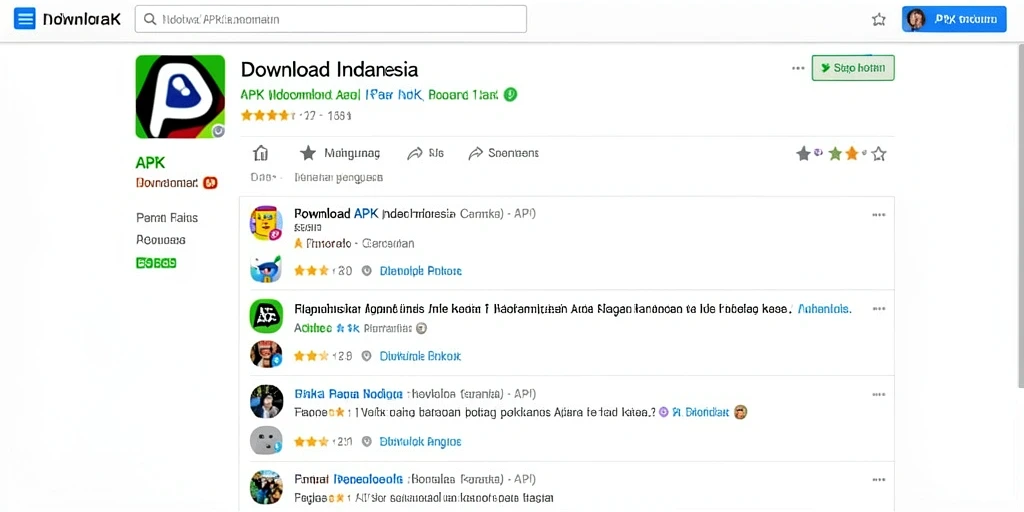Click the DownloraK site logo text

[82, 19]
